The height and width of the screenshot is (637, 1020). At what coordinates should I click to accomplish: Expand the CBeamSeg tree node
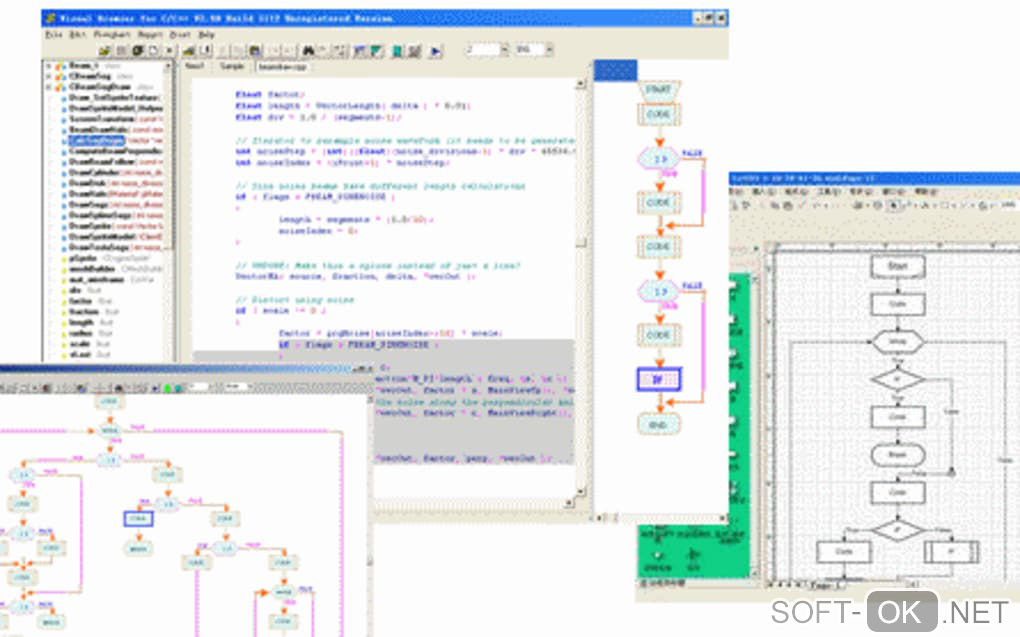pos(49,76)
